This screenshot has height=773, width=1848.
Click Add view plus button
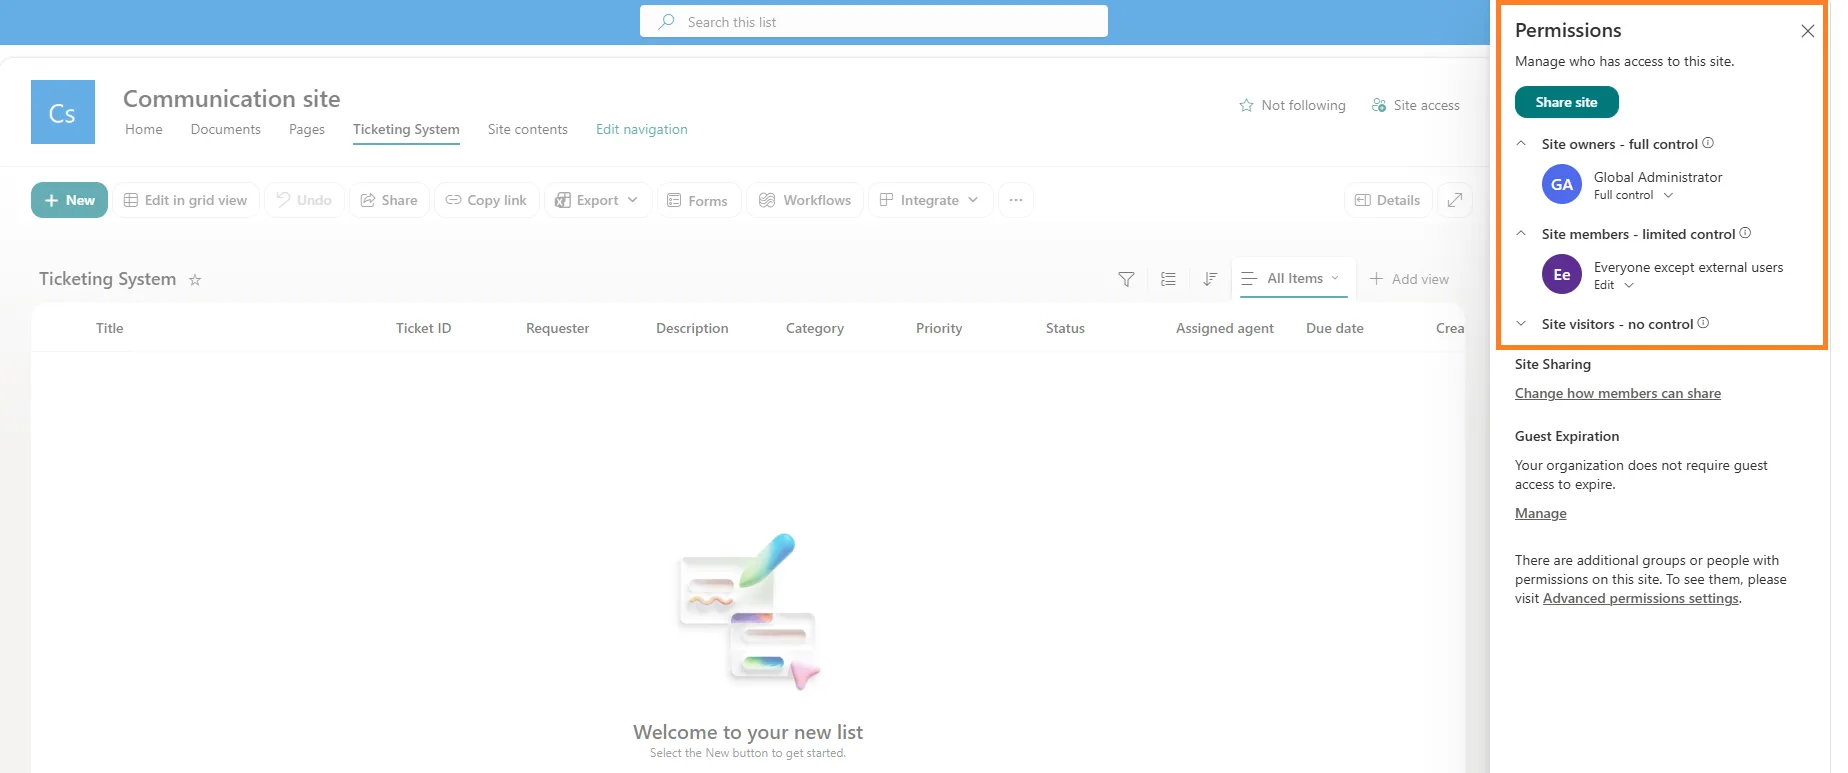(x=1409, y=279)
